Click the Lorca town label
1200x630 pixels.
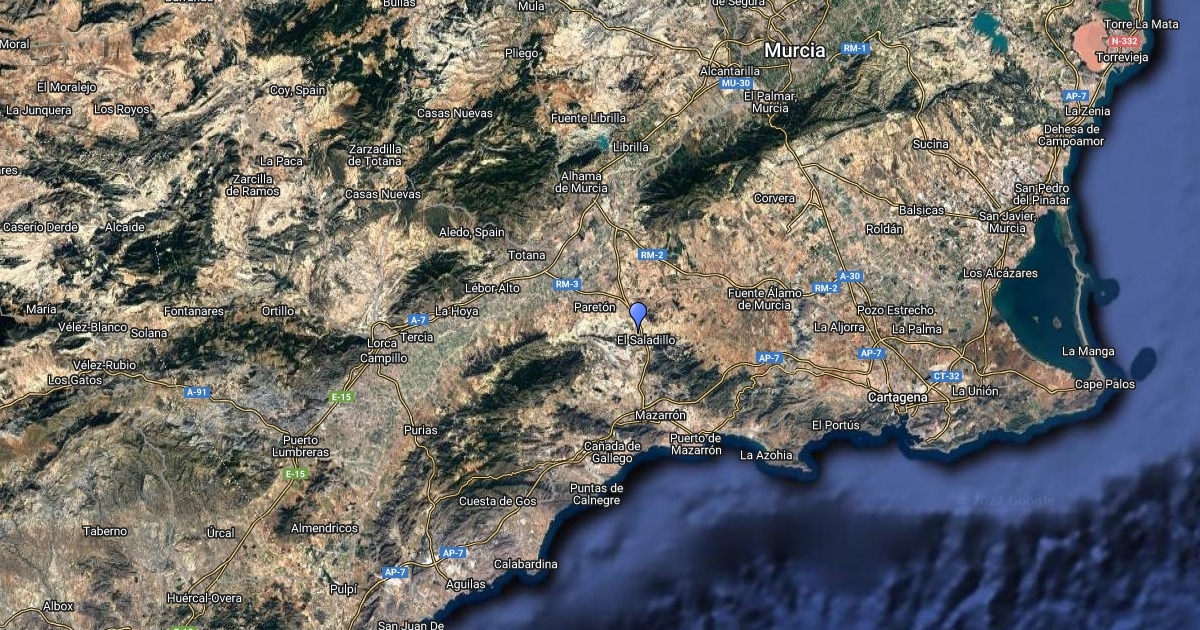coord(383,343)
